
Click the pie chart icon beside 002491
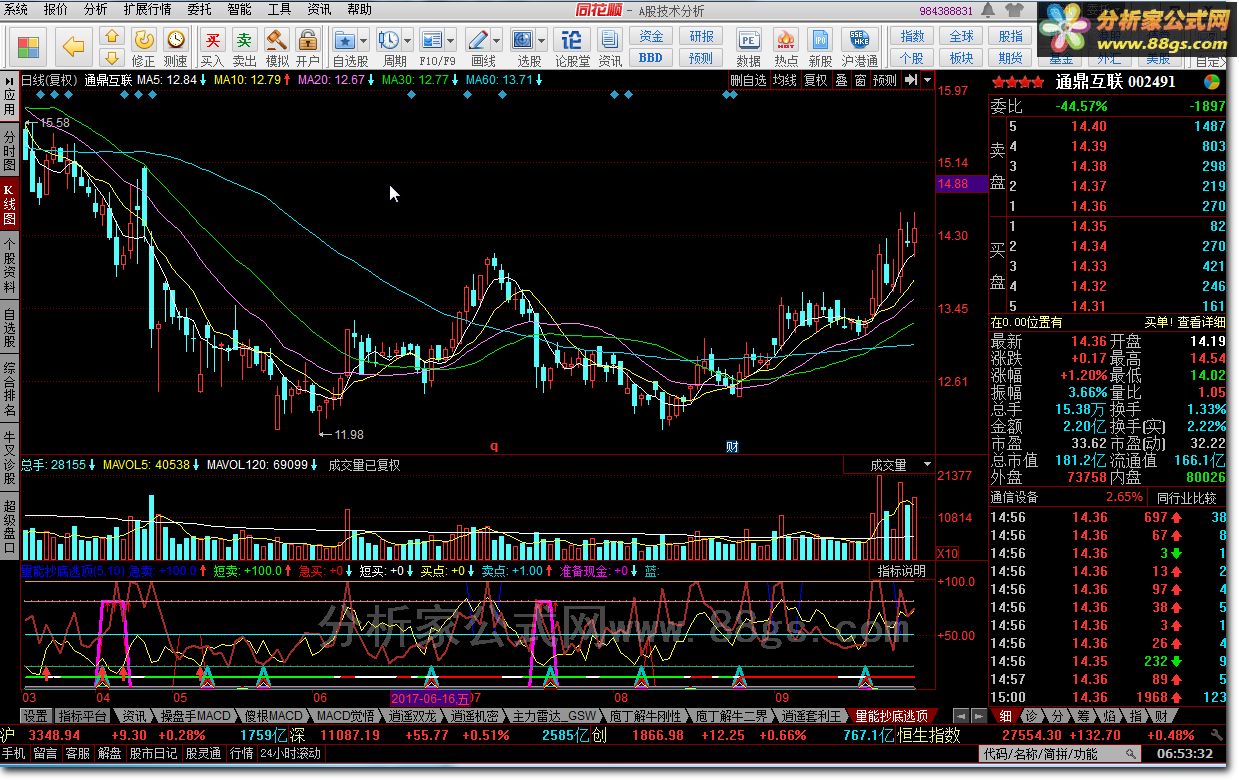click(1211, 81)
